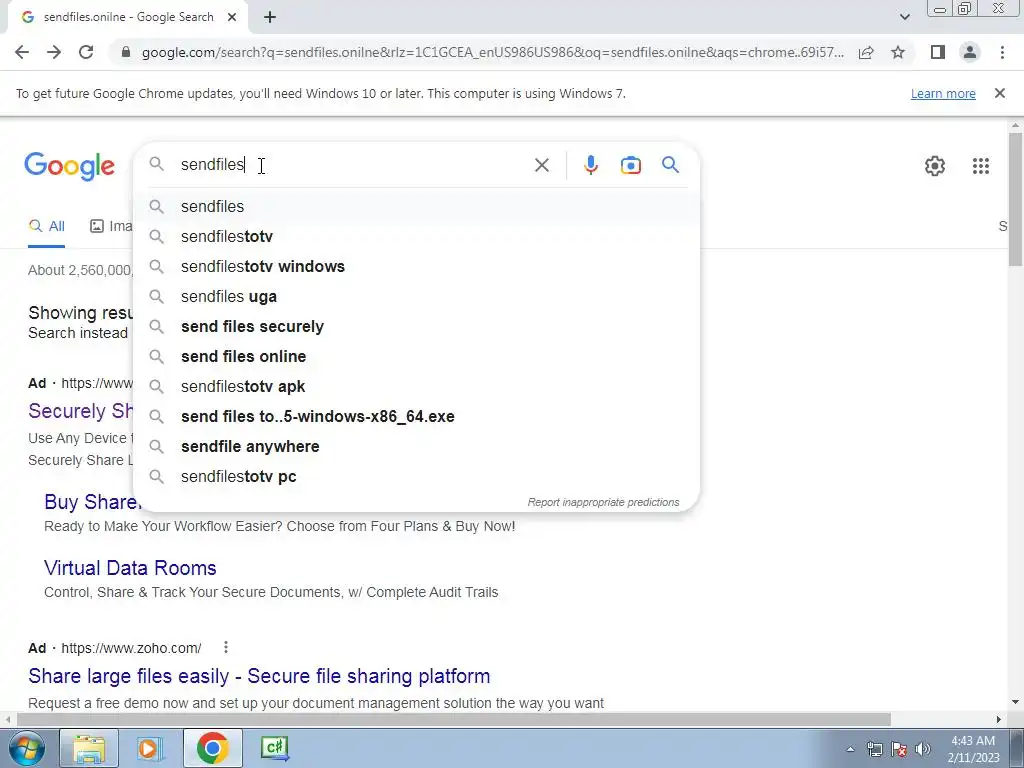1024x768 pixels.
Task: Pick the 'send files securely' suggestion
Action: tap(416, 327)
